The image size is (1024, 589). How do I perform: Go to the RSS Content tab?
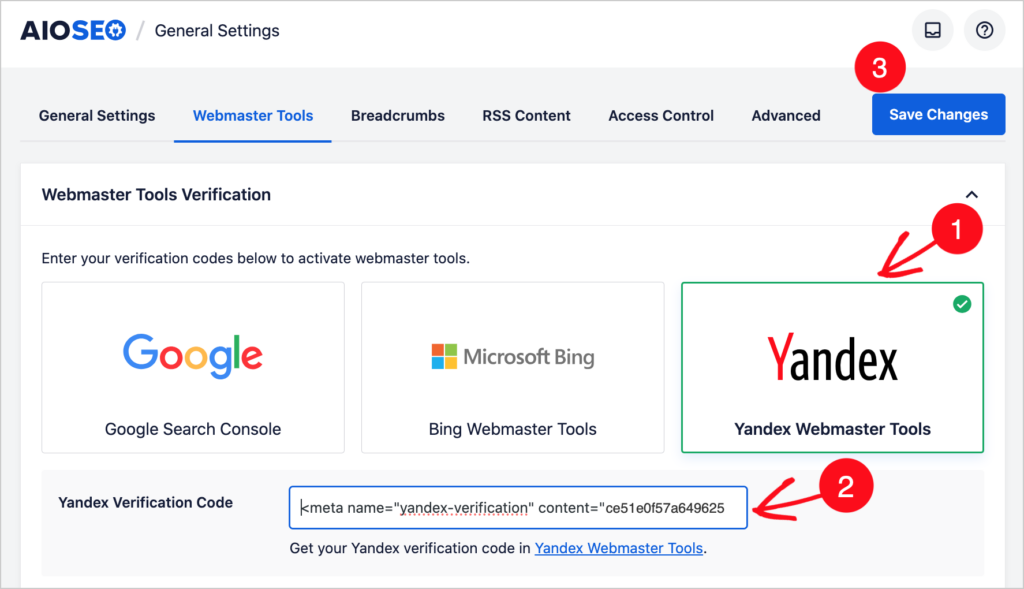(526, 116)
